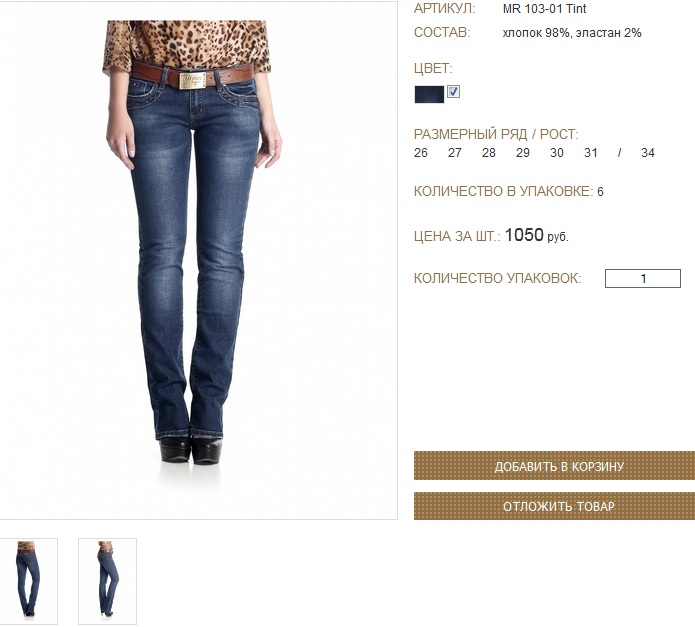Click the ЦВЕТ label
Image resolution: width=695 pixels, height=627 pixels.
[x=433, y=69]
